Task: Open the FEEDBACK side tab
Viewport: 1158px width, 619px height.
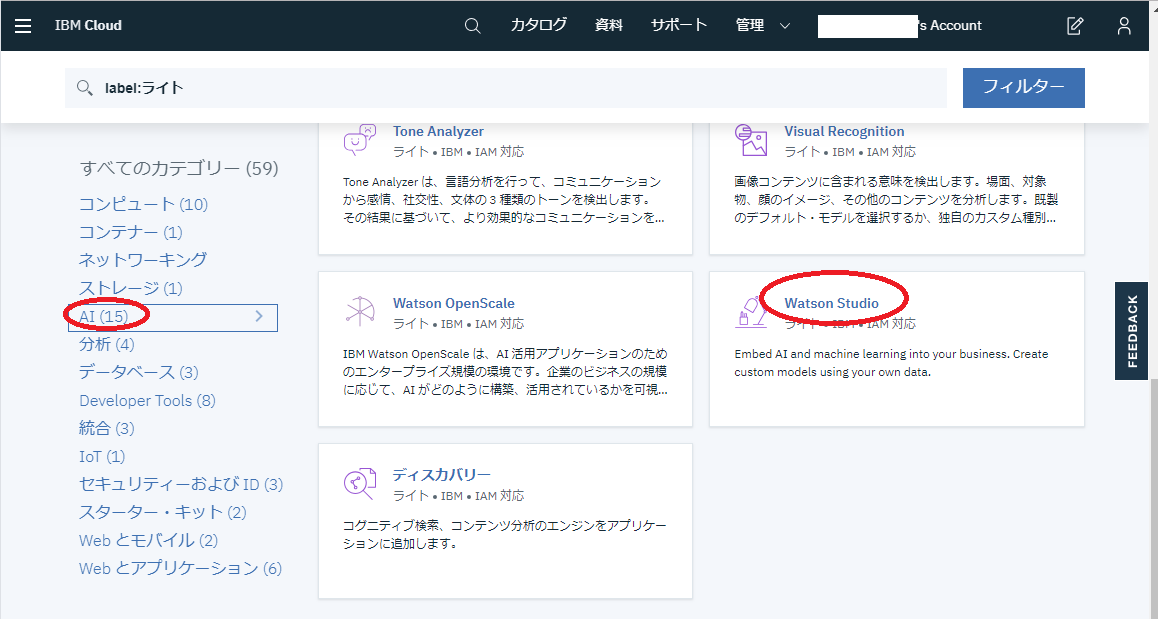Action: tap(1131, 331)
